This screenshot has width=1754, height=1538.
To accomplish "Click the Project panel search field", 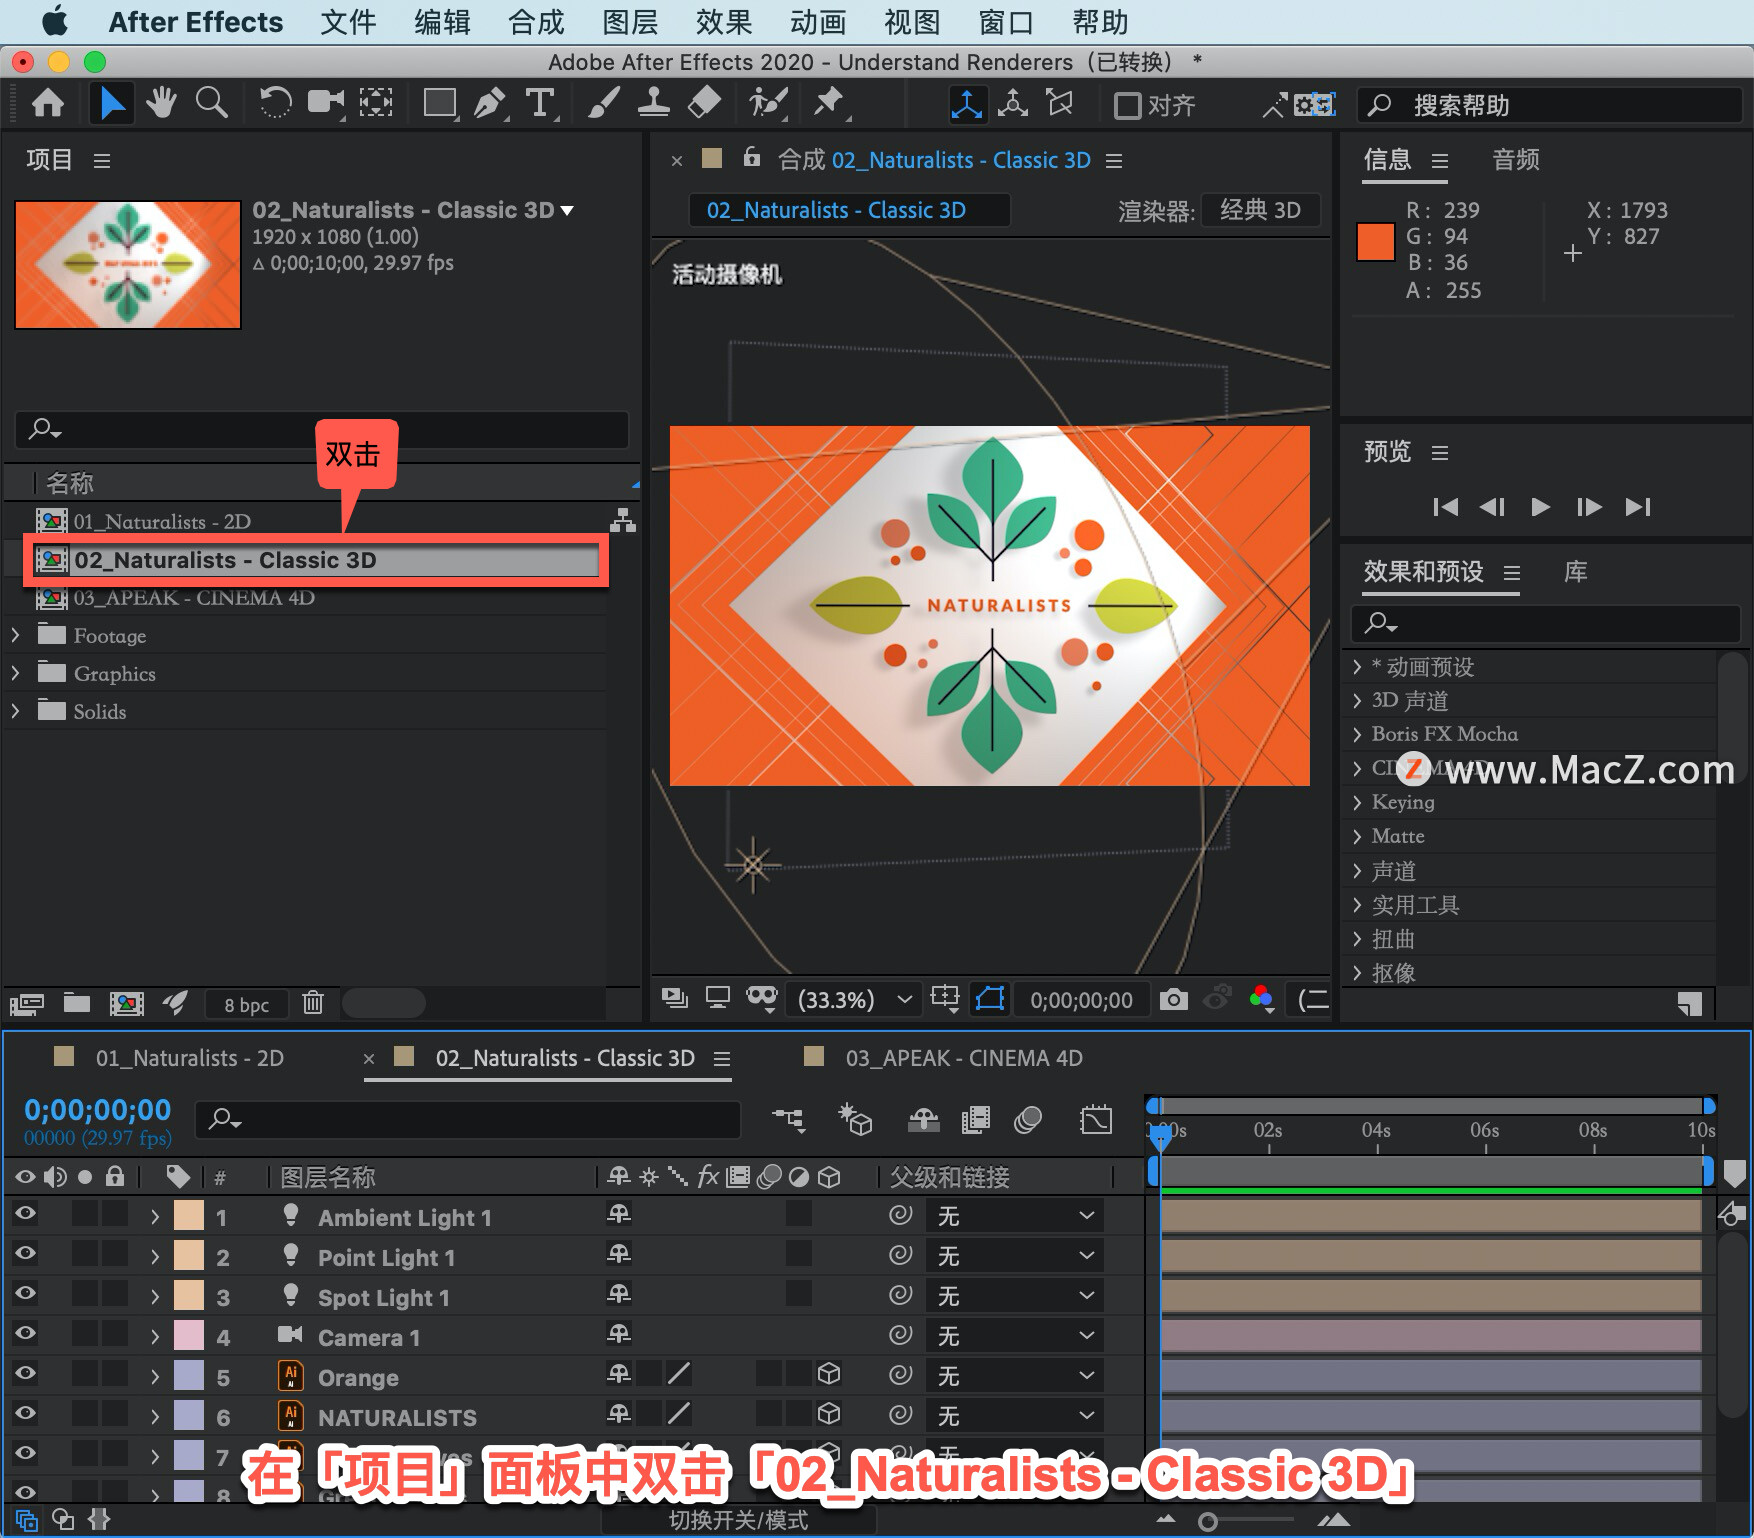I will [x=321, y=429].
